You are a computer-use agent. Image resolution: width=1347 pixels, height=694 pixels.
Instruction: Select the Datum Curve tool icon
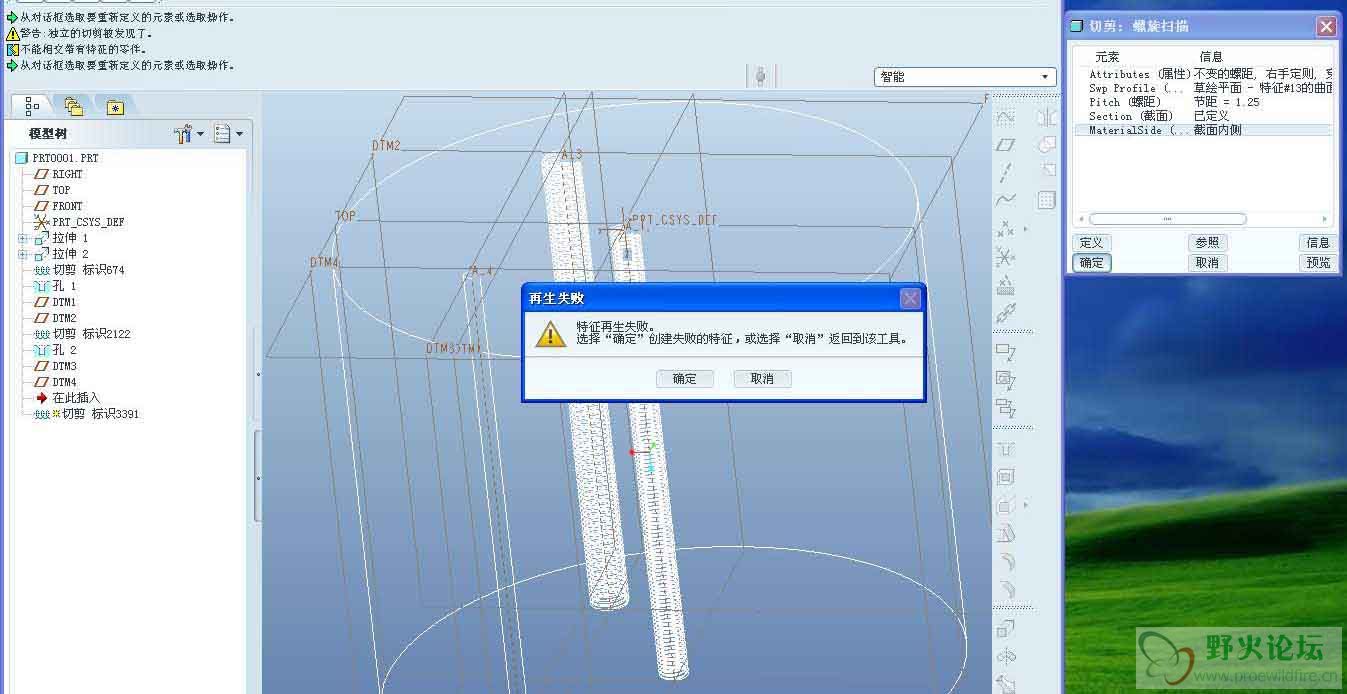1006,200
